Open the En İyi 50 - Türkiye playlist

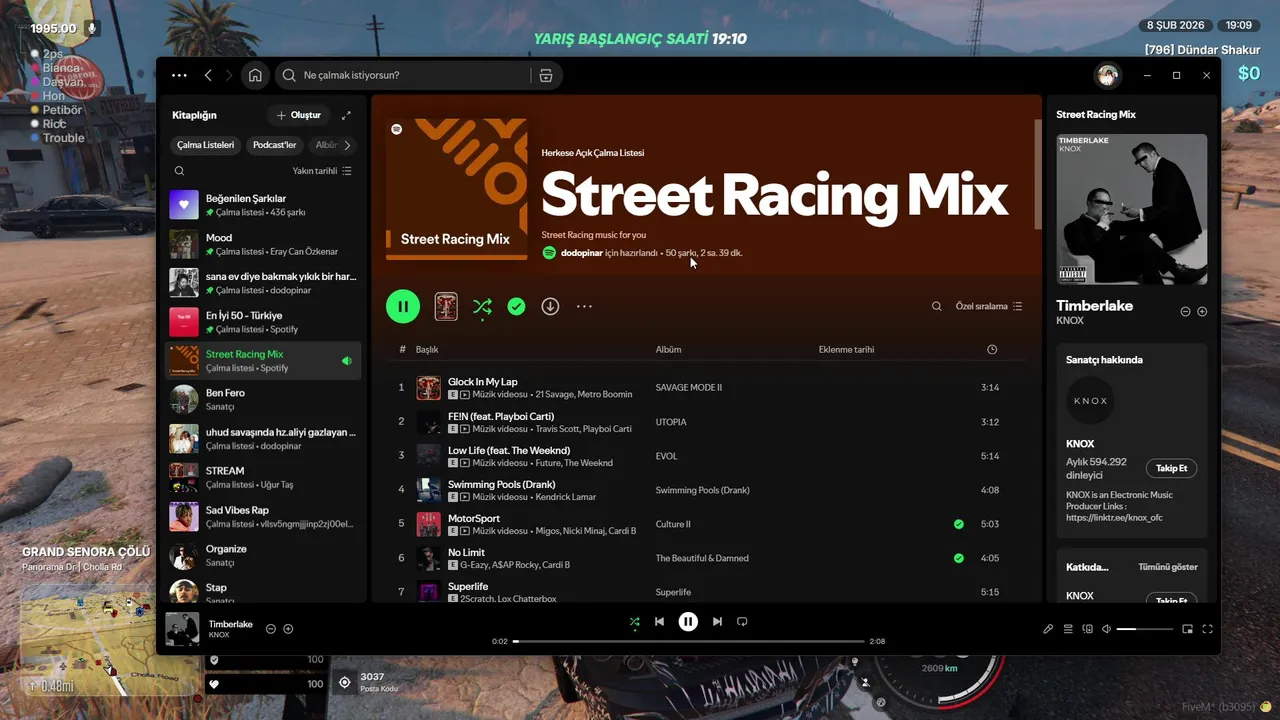(x=264, y=322)
